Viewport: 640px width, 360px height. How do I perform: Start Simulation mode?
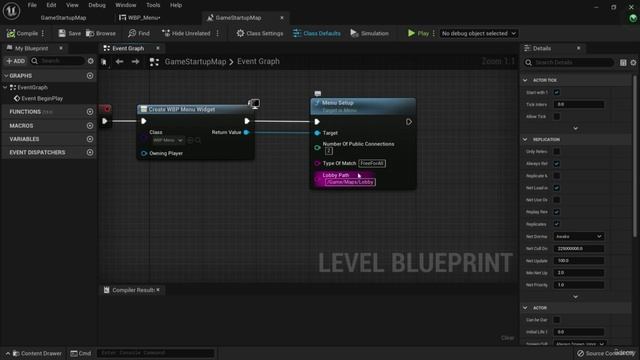(369, 33)
